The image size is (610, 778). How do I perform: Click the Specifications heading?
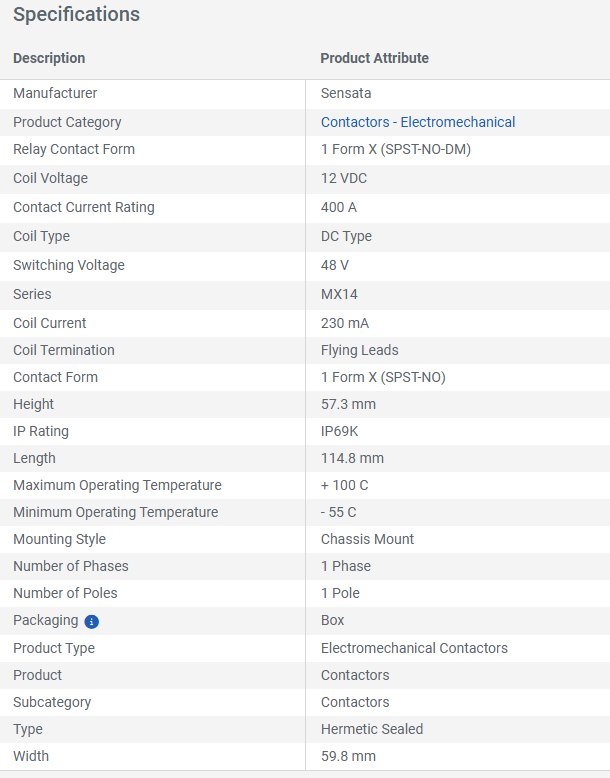coord(76,15)
